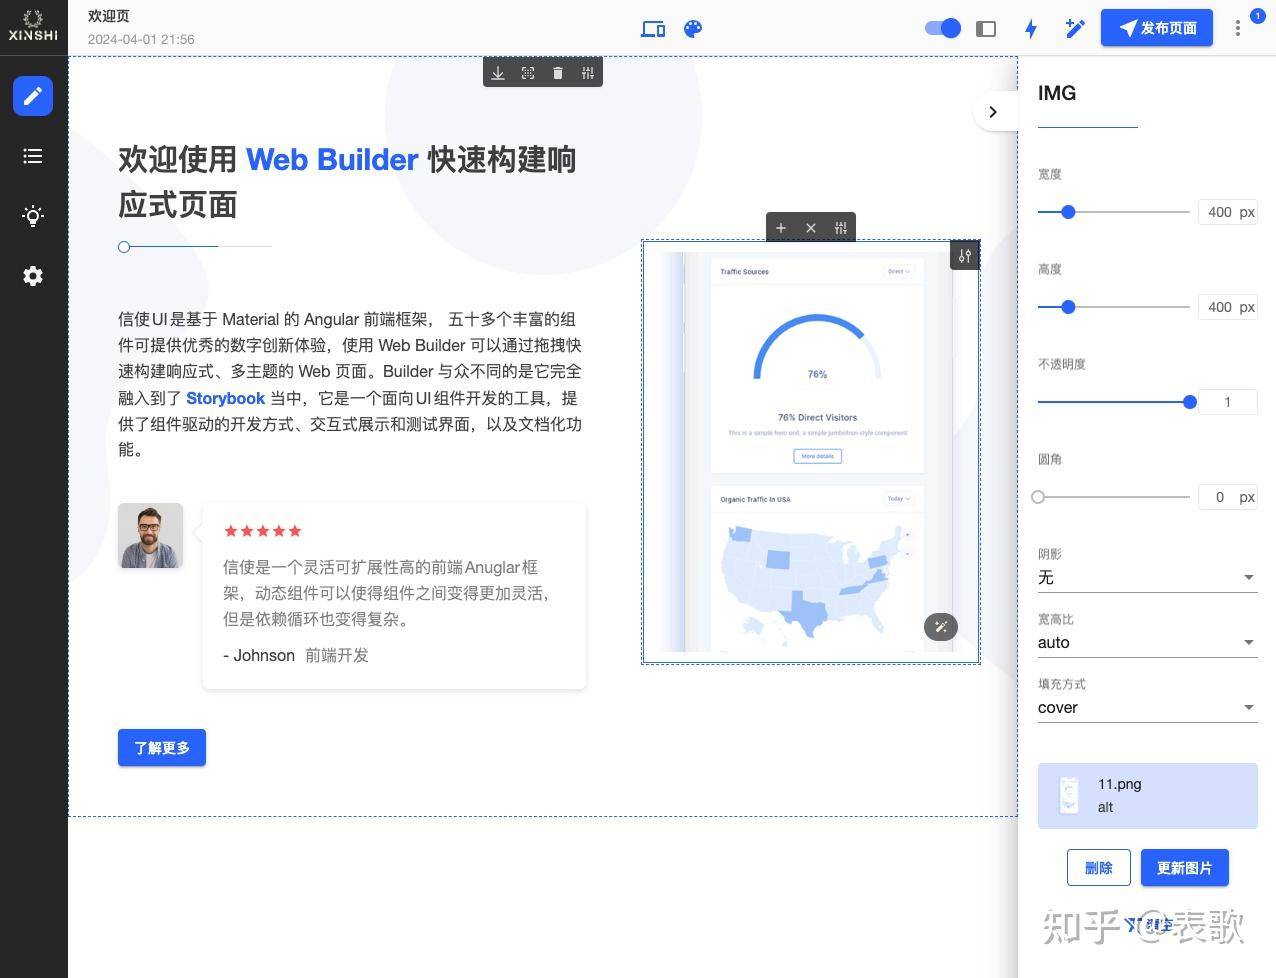Open the theme palette icon
The height and width of the screenshot is (978, 1276).
click(x=693, y=29)
